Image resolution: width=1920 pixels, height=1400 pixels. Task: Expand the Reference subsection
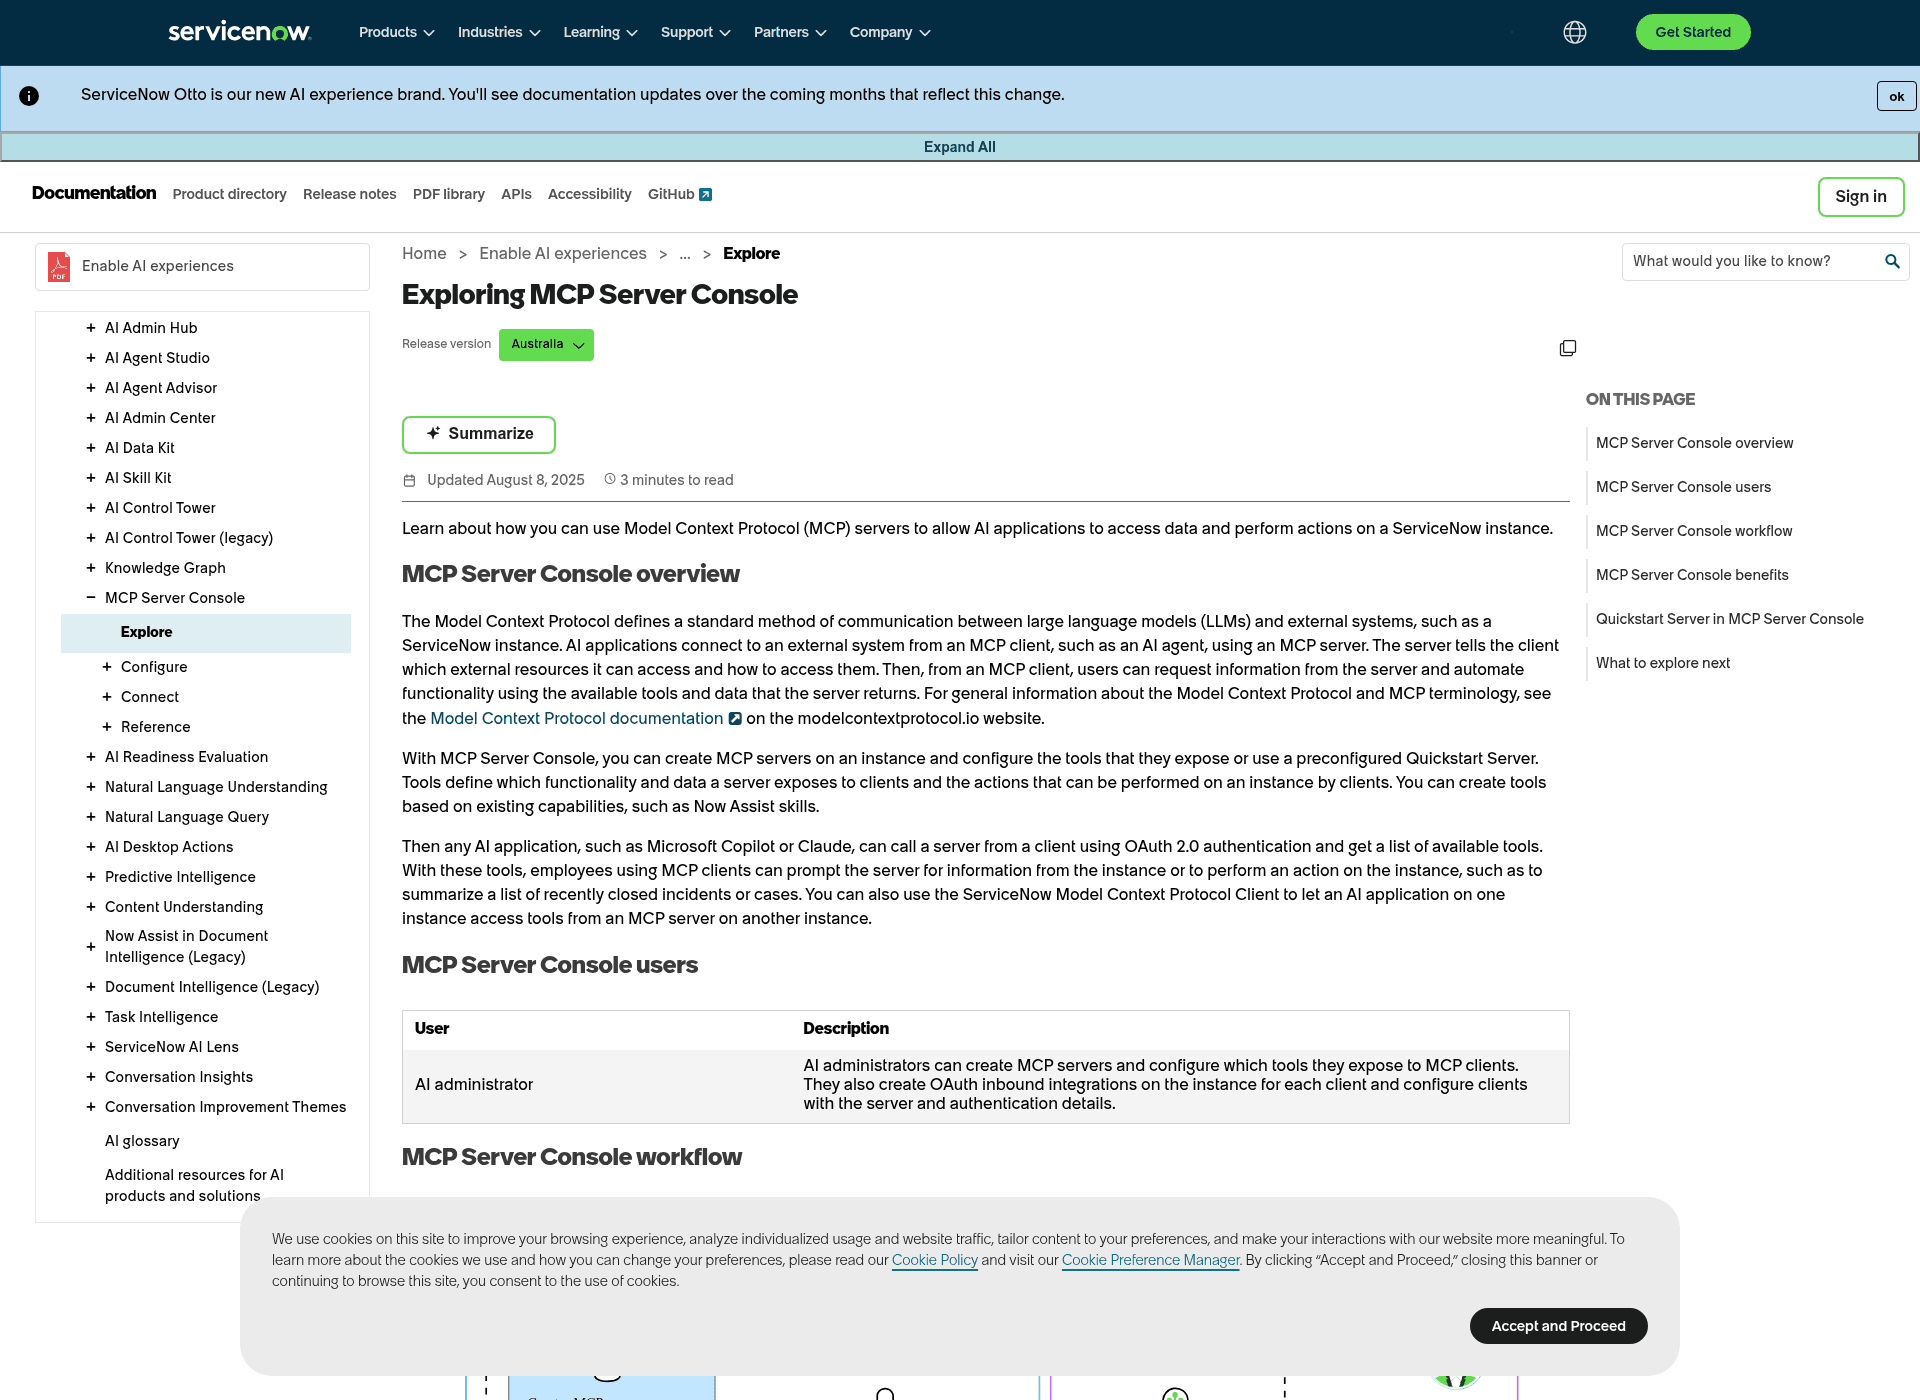pyautogui.click(x=107, y=727)
